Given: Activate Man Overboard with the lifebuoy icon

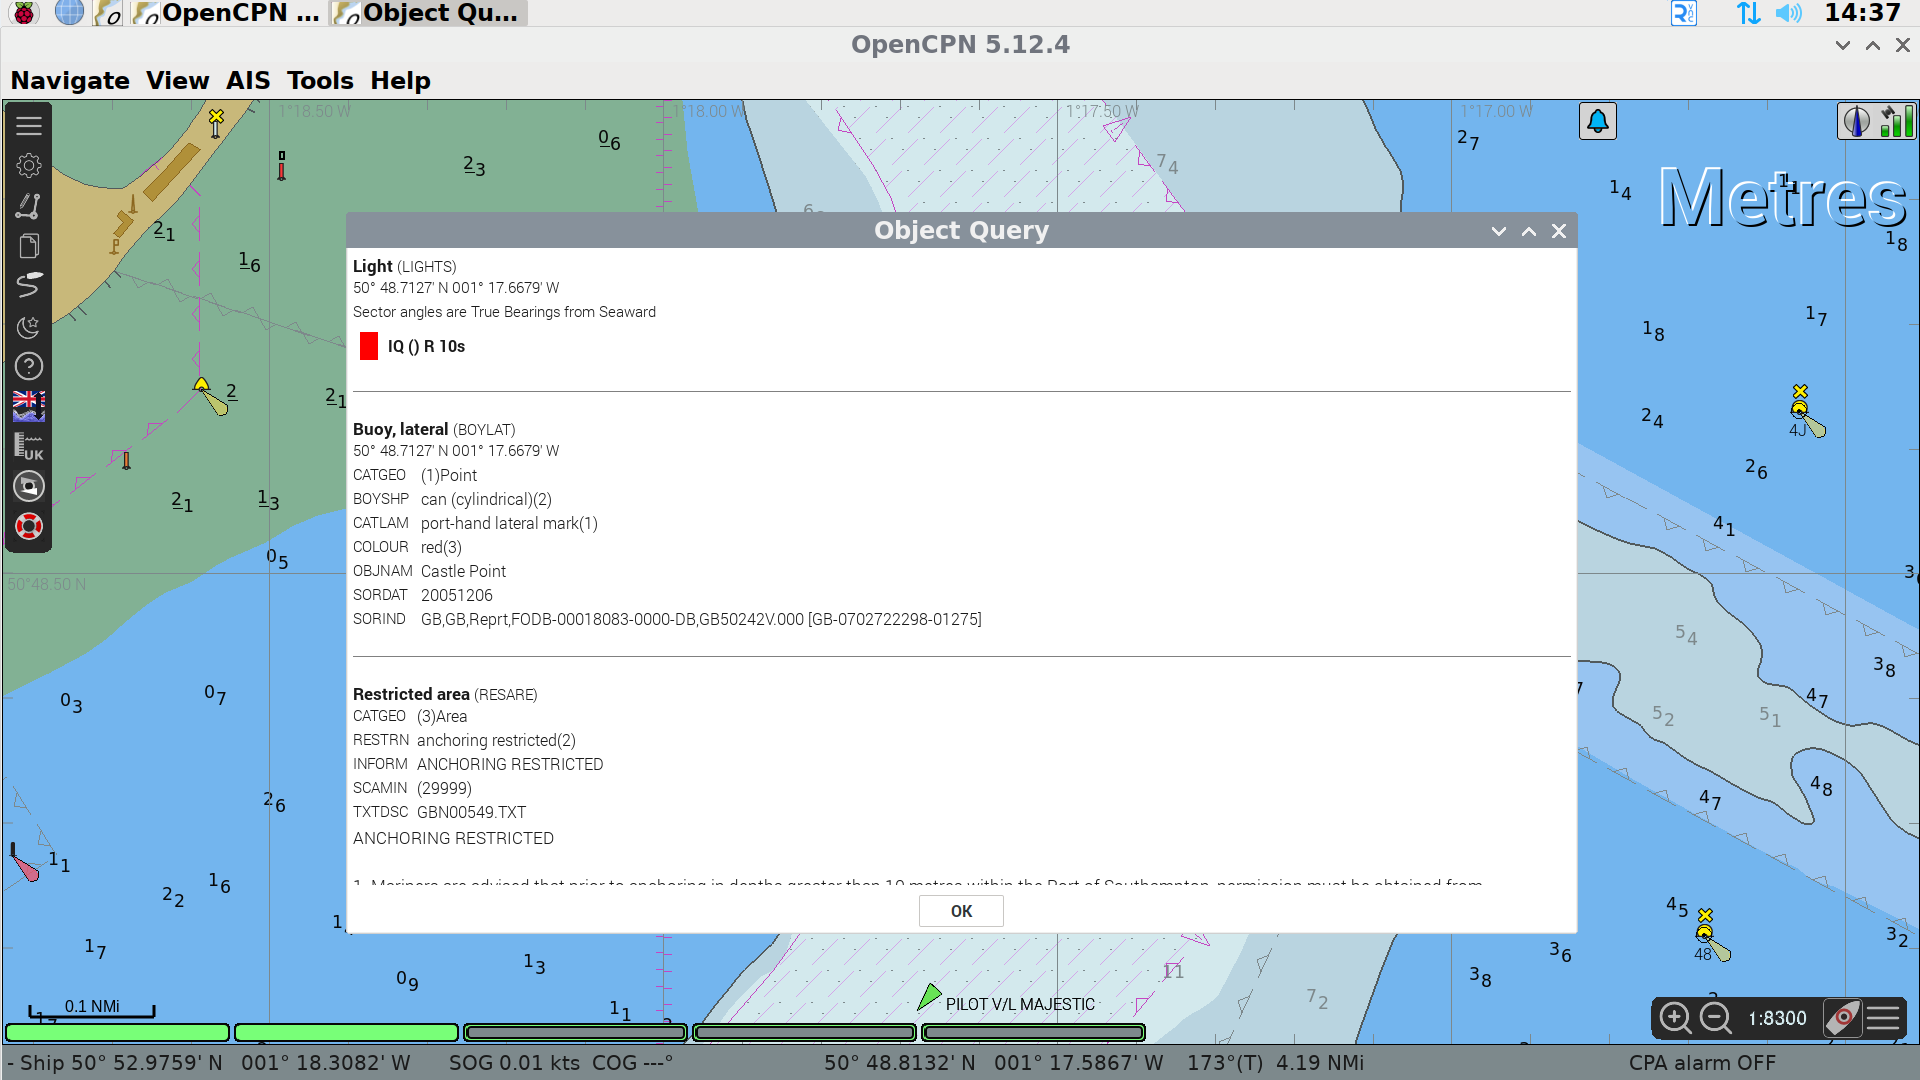Looking at the screenshot, I should click(x=28, y=526).
